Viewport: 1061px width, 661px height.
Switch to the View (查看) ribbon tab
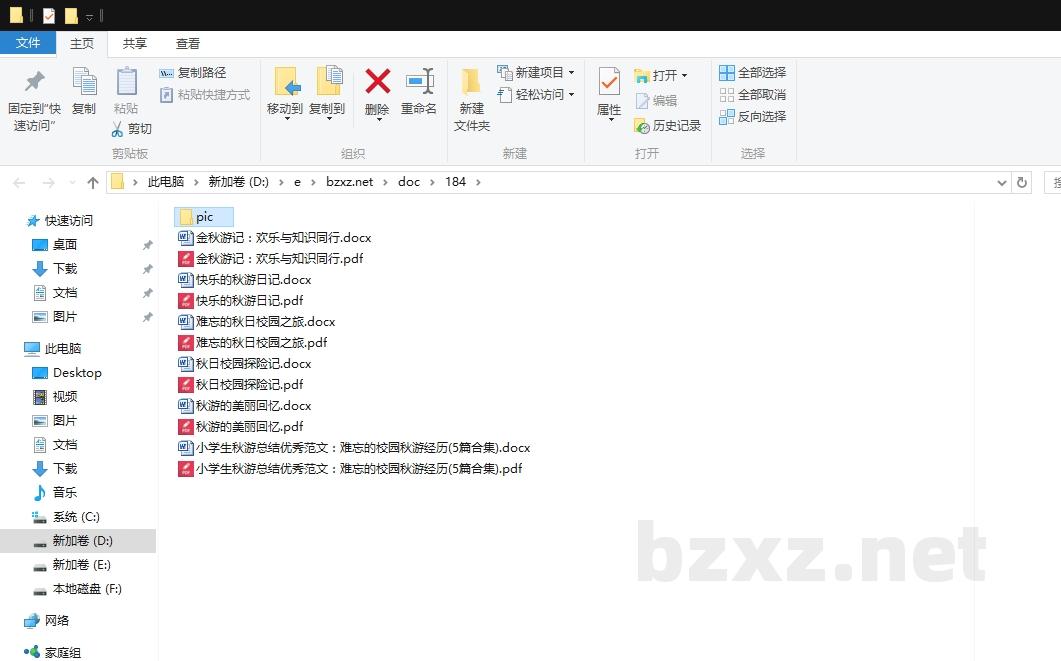[188, 43]
